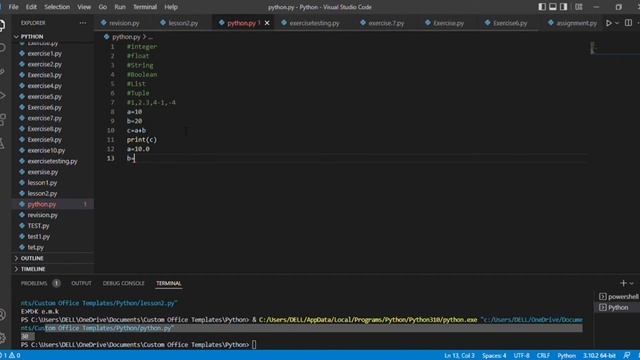The image size is (640, 360).
Task: Open Customize Layout icon
Action: 579,7
